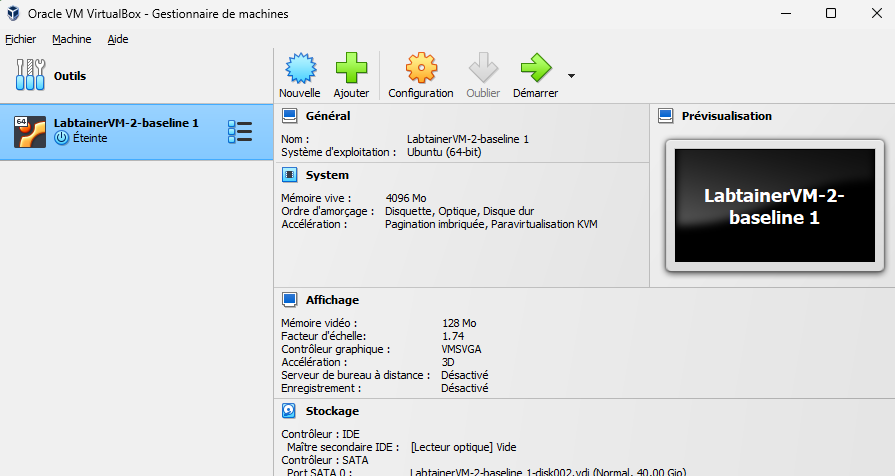
Task: Select the LabtainerVM-2-baseline 1 machine entry
Action: coord(125,131)
